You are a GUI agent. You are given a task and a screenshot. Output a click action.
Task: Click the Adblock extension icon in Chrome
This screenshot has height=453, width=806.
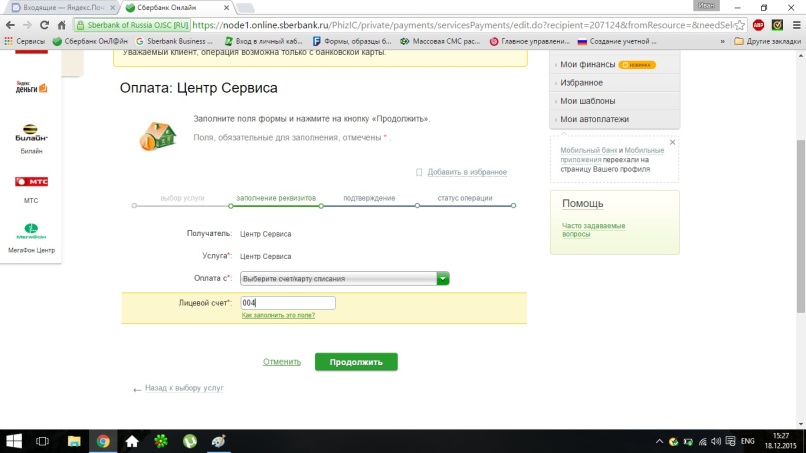(x=759, y=23)
